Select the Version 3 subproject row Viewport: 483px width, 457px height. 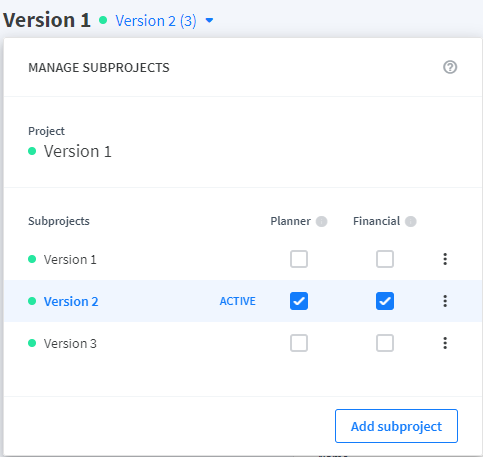243,343
